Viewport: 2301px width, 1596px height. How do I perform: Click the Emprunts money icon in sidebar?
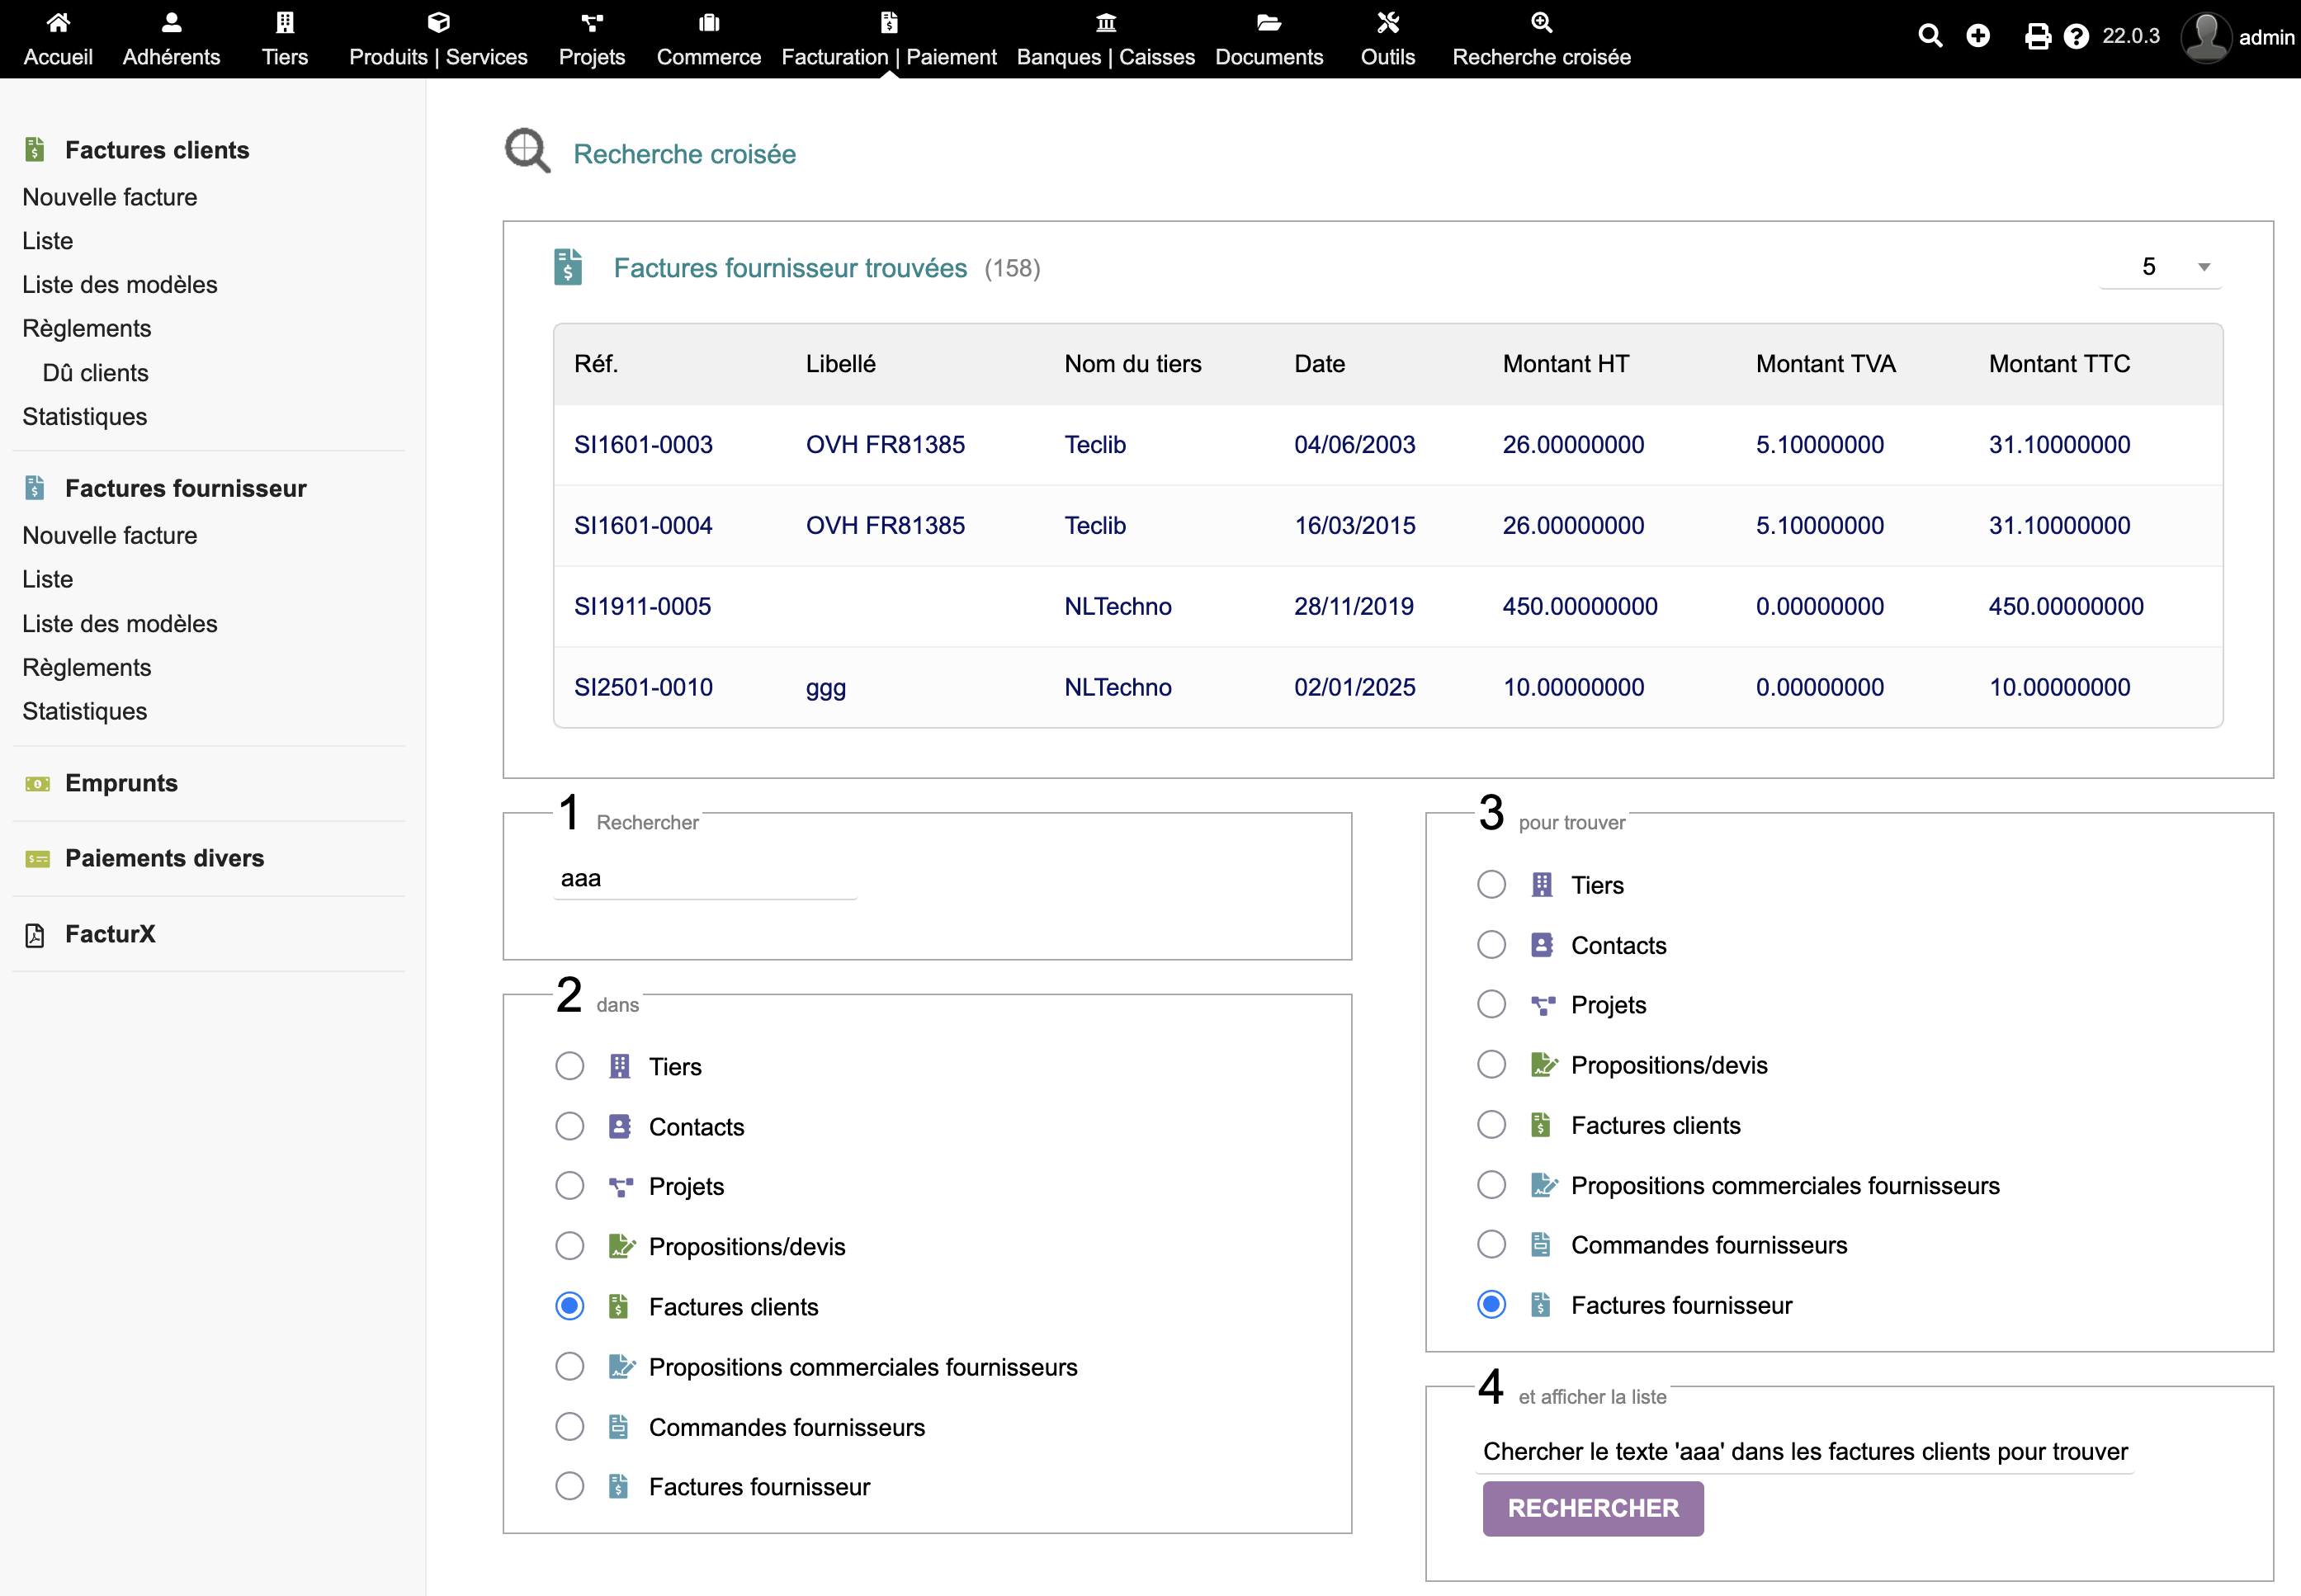pyautogui.click(x=37, y=784)
